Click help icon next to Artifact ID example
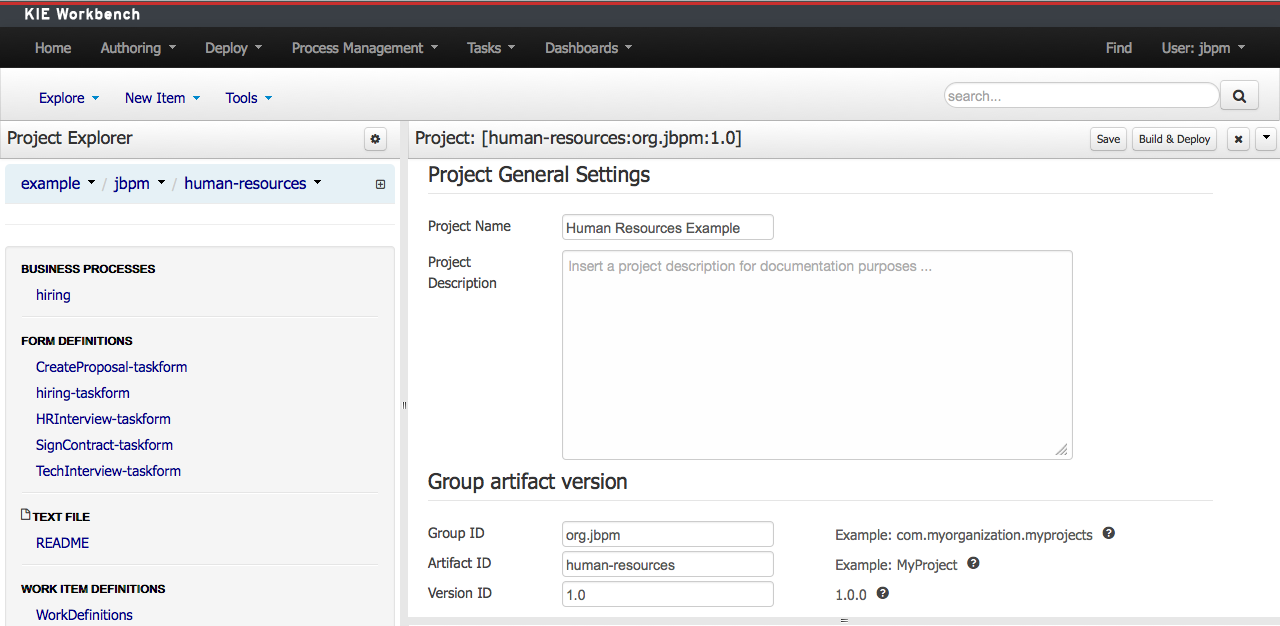This screenshot has height=626, width=1280. 973,564
